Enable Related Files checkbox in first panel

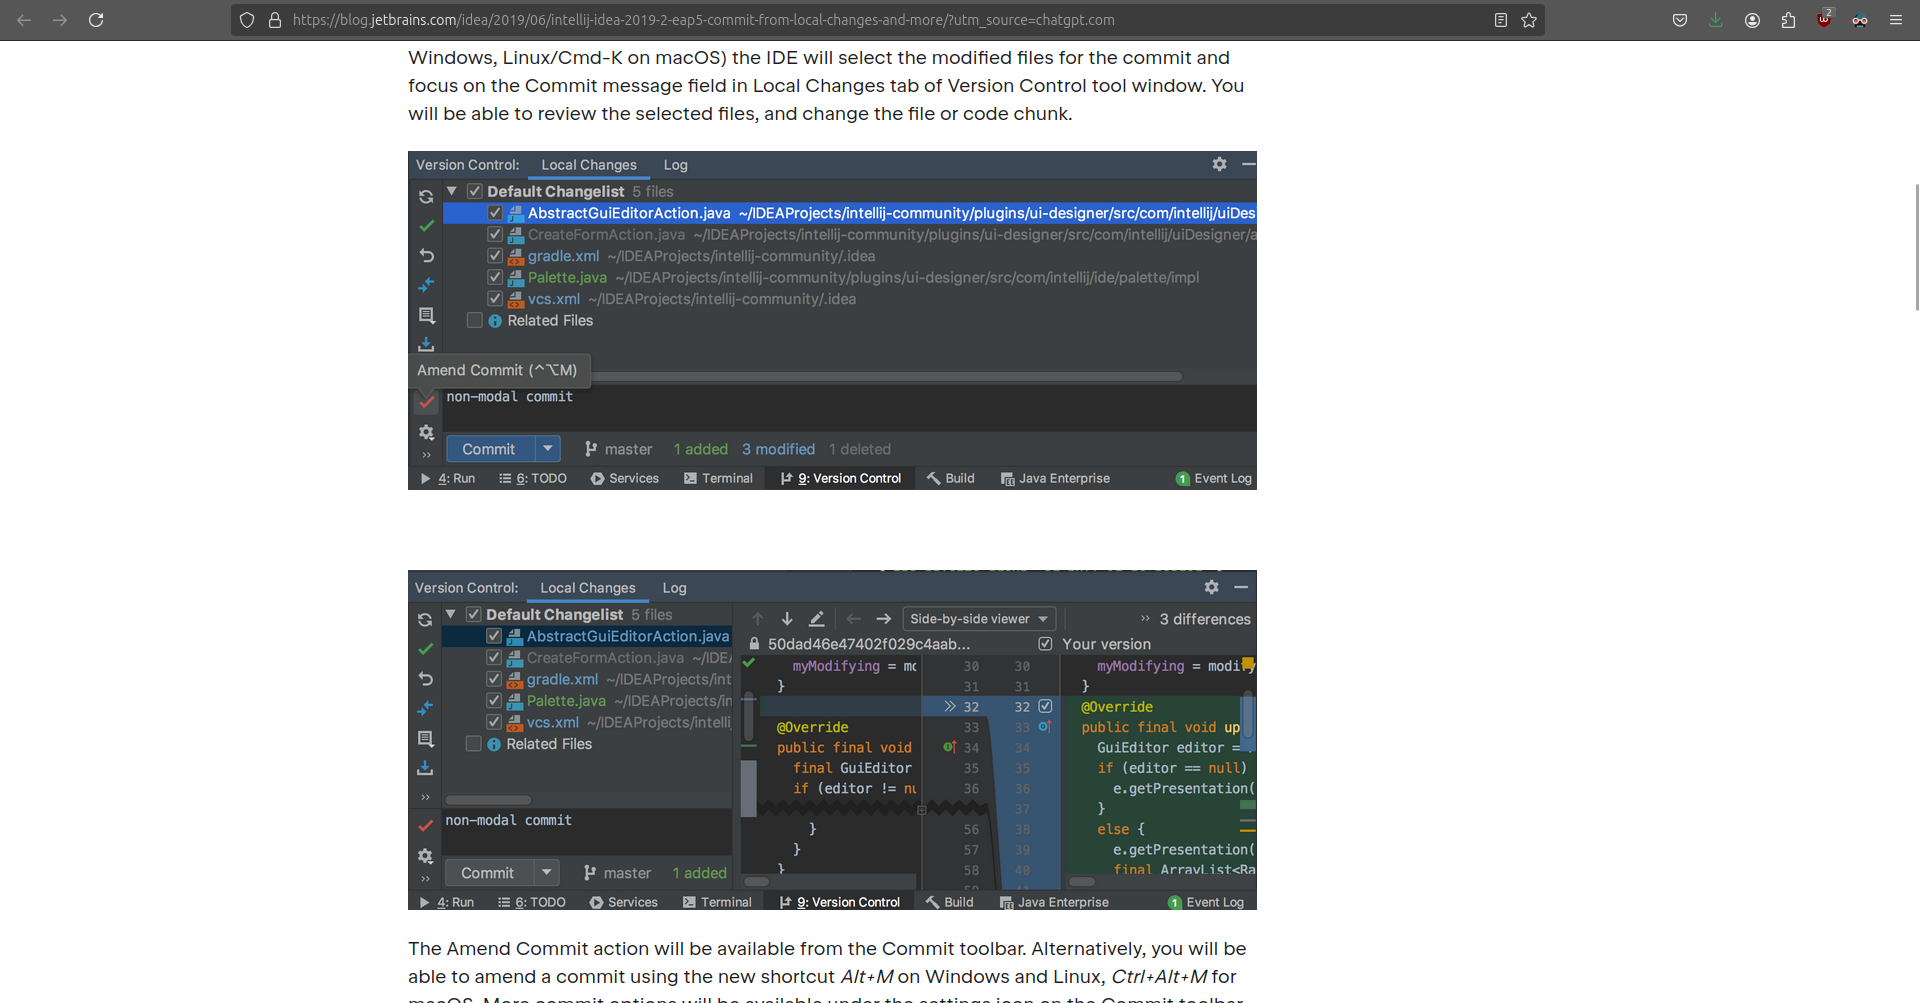click(475, 320)
